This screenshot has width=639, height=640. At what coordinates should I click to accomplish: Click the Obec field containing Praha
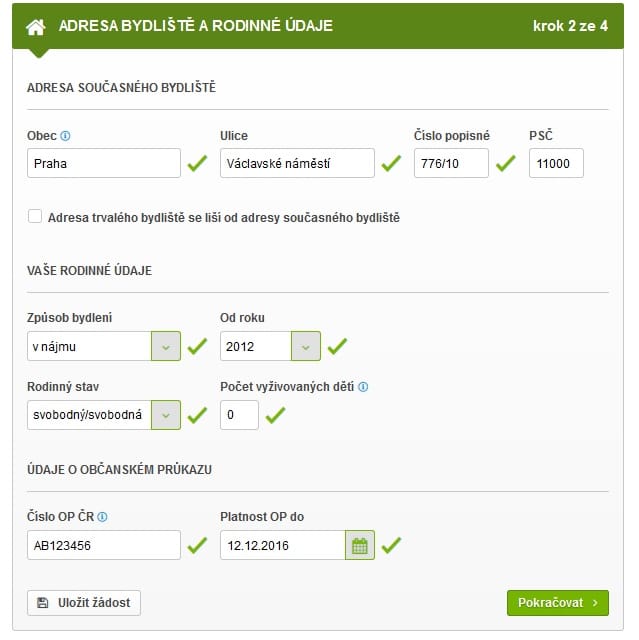[104, 163]
